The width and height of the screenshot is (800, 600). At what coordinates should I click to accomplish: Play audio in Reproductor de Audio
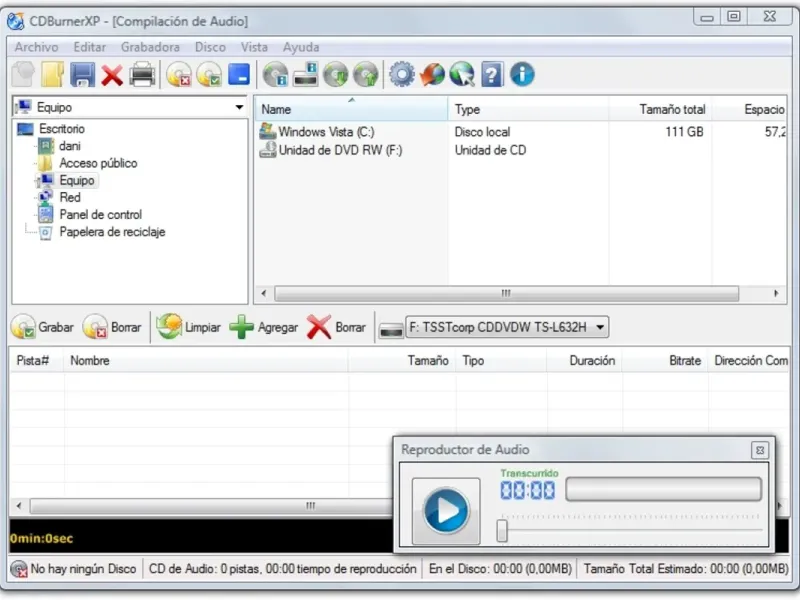coord(446,511)
